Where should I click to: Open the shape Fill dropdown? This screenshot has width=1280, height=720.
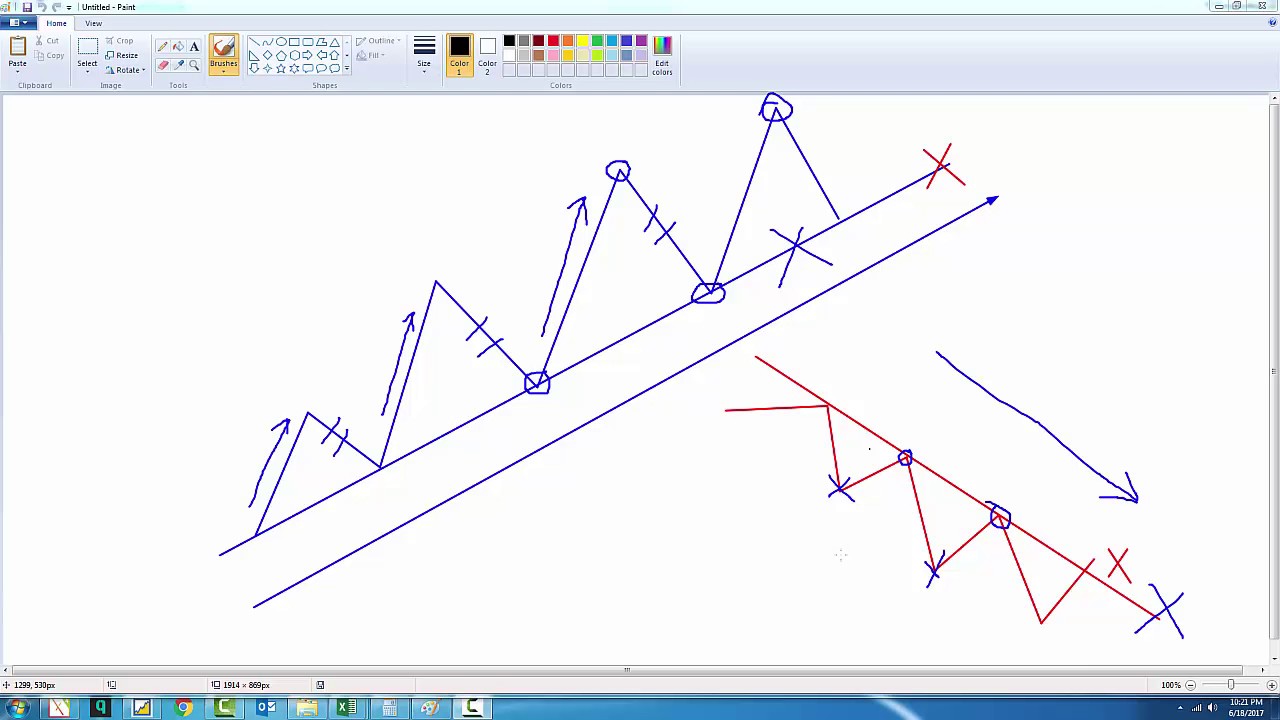point(372,55)
